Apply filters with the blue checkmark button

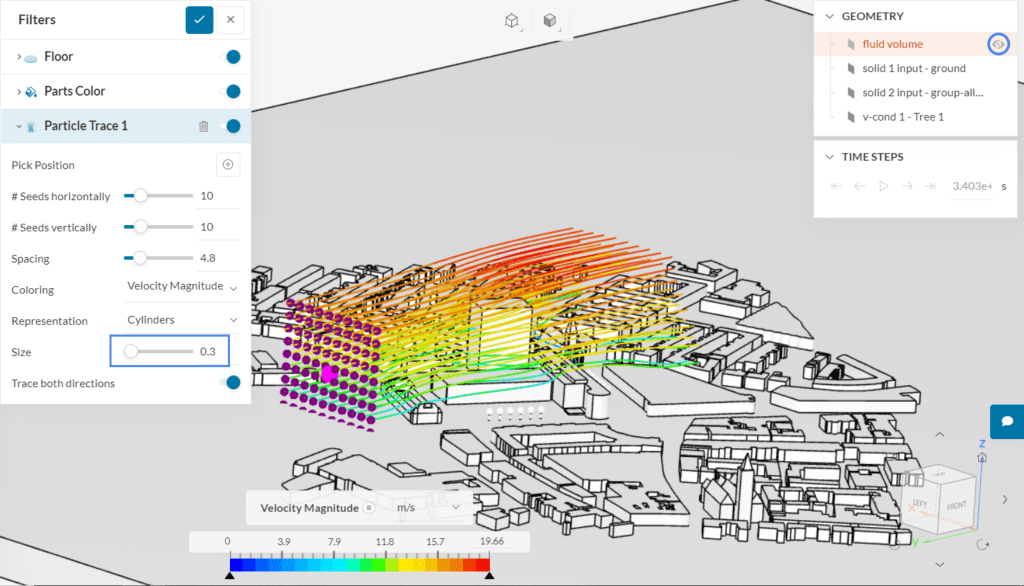point(198,19)
